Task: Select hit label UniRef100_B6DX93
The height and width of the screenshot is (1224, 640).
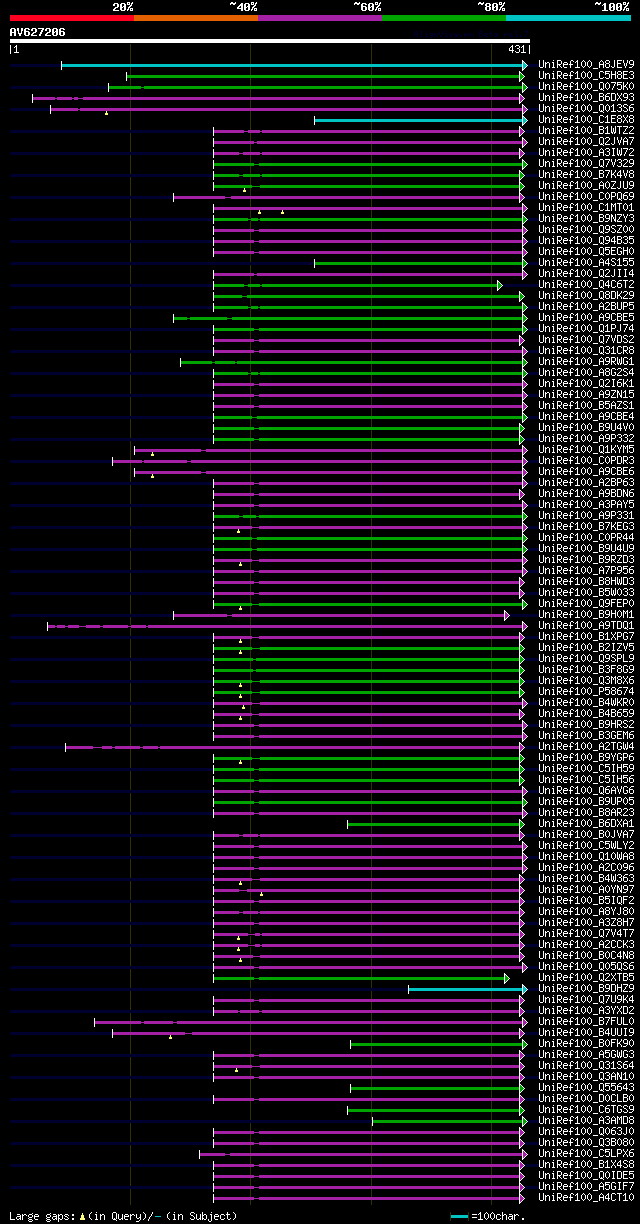Action: pyautogui.click(x=586, y=98)
